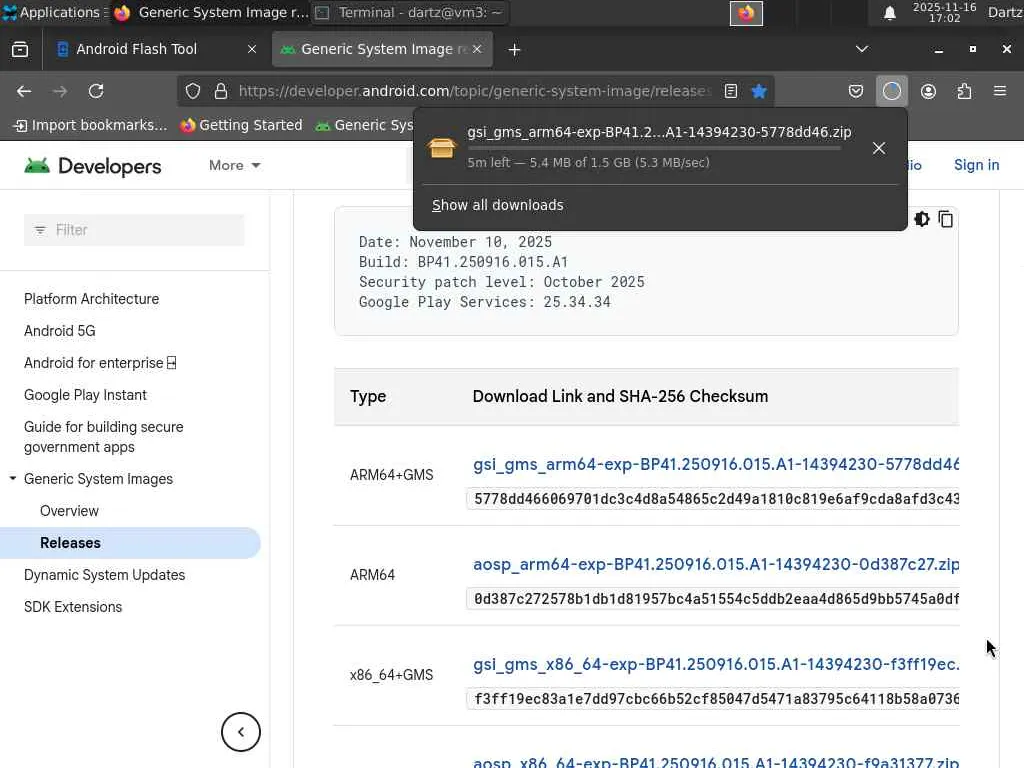1024x768 pixels.
Task: Open the Firefox account profile icon
Action: tap(928, 91)
